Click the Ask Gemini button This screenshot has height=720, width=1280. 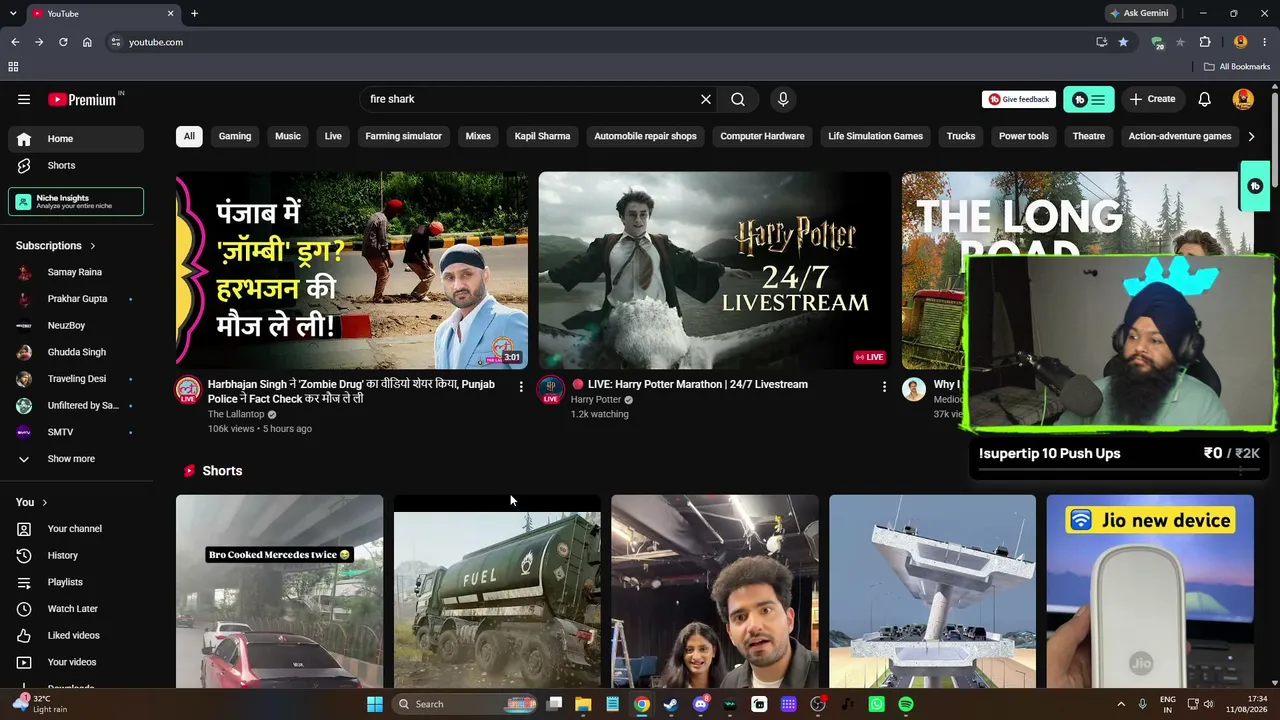[x=1139, y=13]
